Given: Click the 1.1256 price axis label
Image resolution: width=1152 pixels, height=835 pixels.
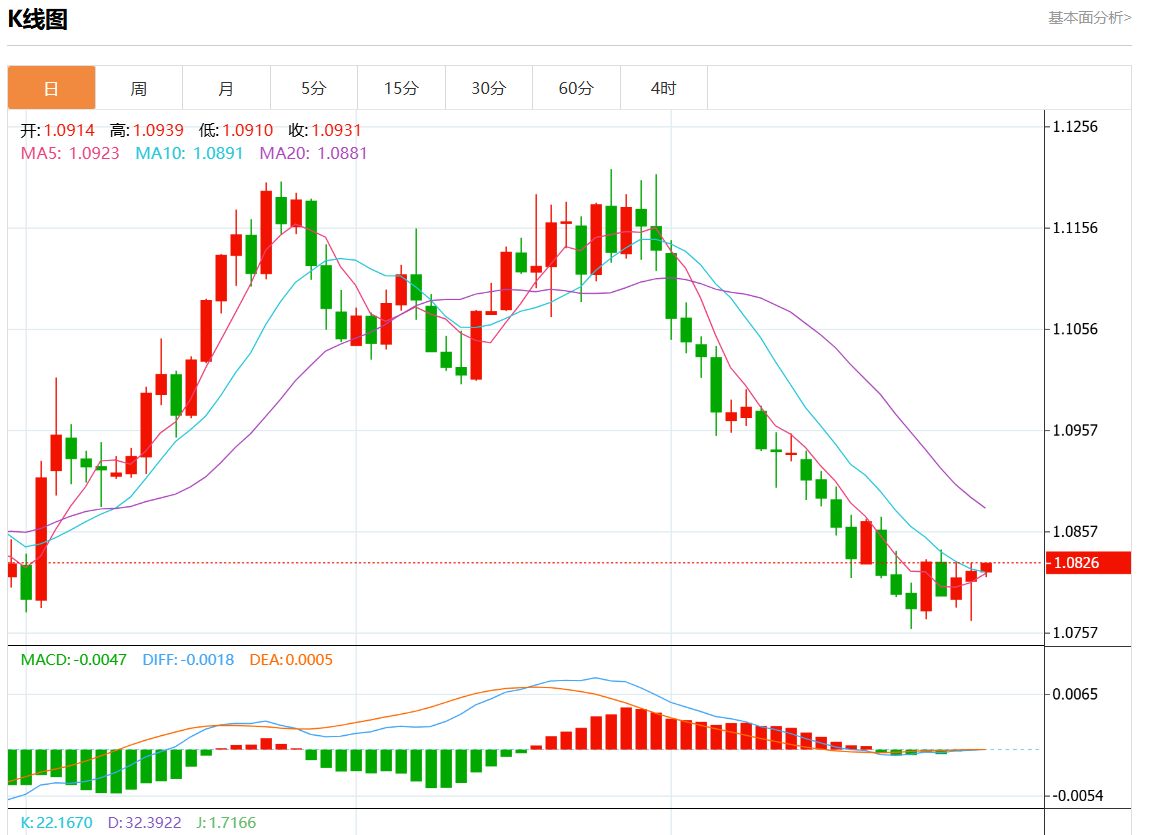Looking at the screenshot, I should pyautogui.click(x=1076, y=127).
